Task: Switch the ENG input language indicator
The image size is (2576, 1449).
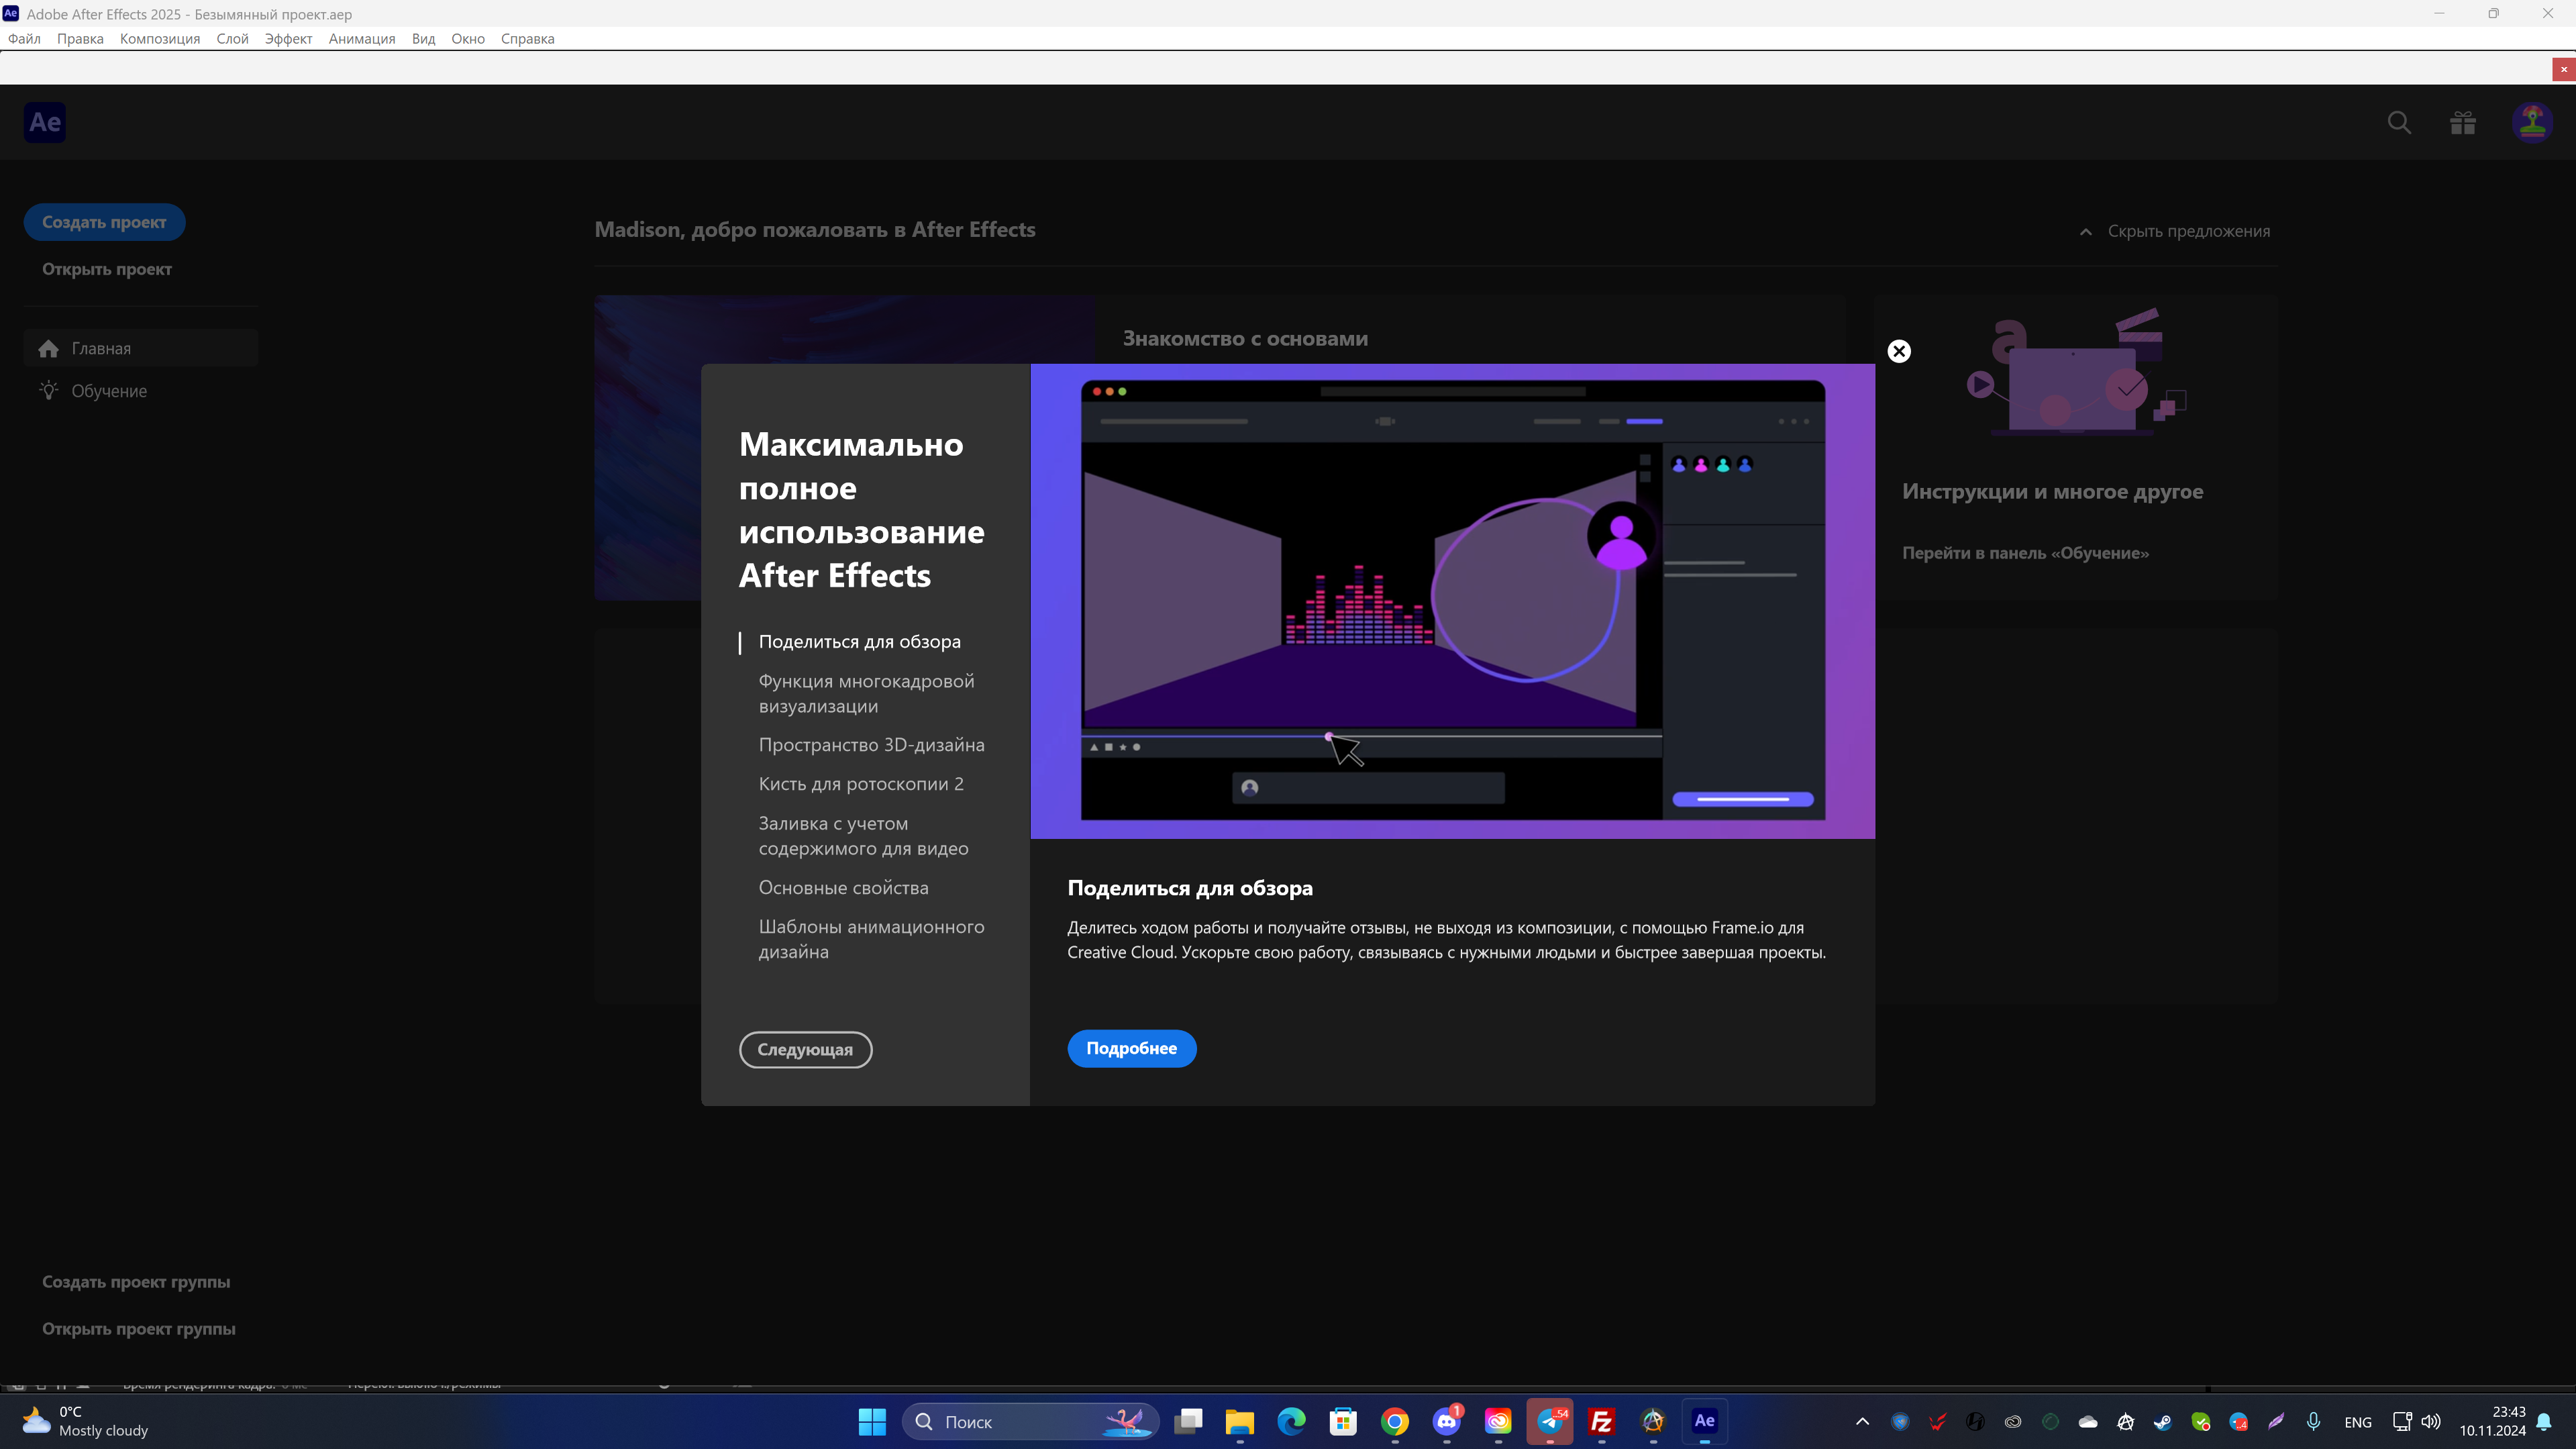Action: pos(2358,1421)
